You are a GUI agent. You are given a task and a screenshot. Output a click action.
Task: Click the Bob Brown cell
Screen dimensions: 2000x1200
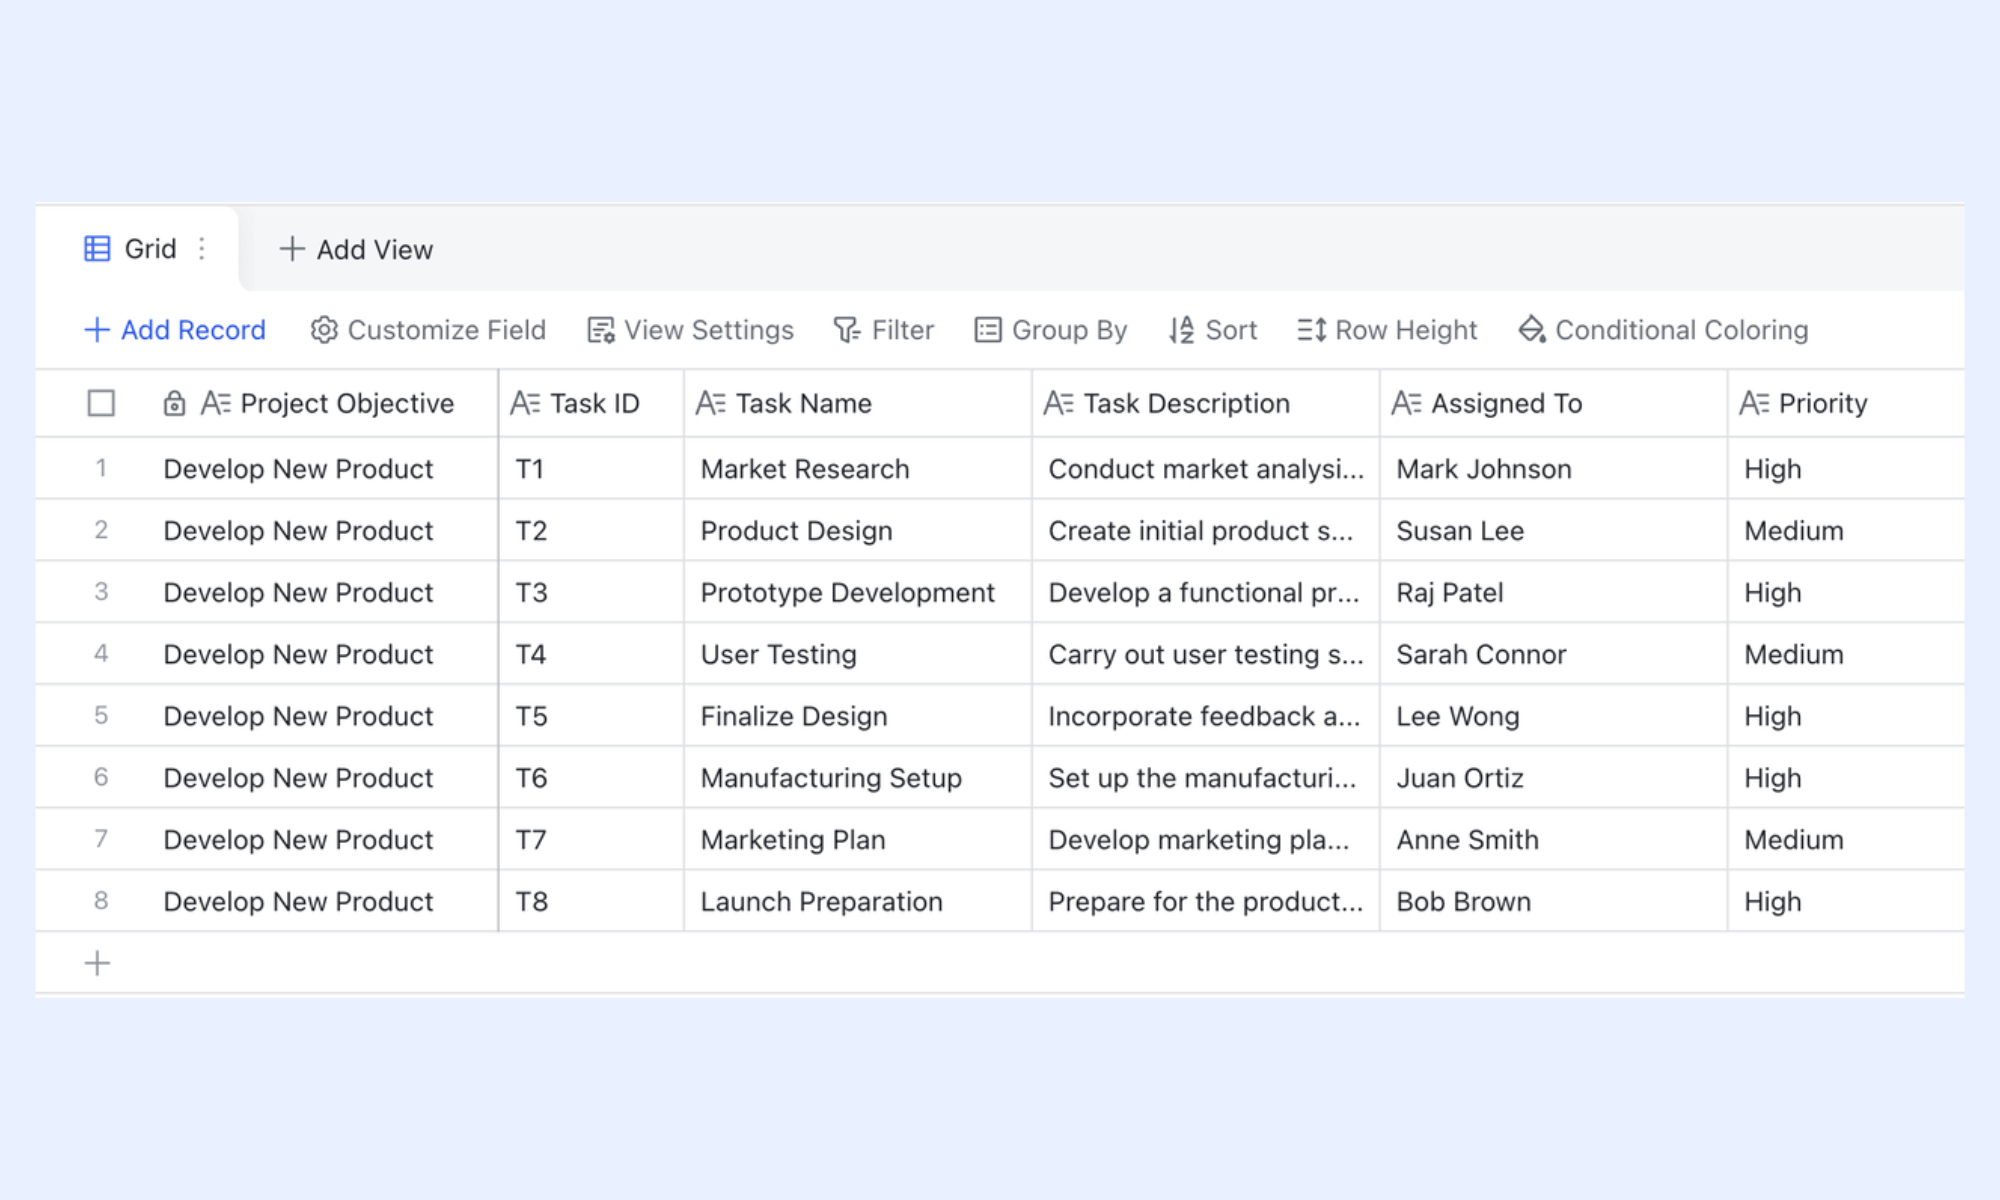[x=1554, y=901]
